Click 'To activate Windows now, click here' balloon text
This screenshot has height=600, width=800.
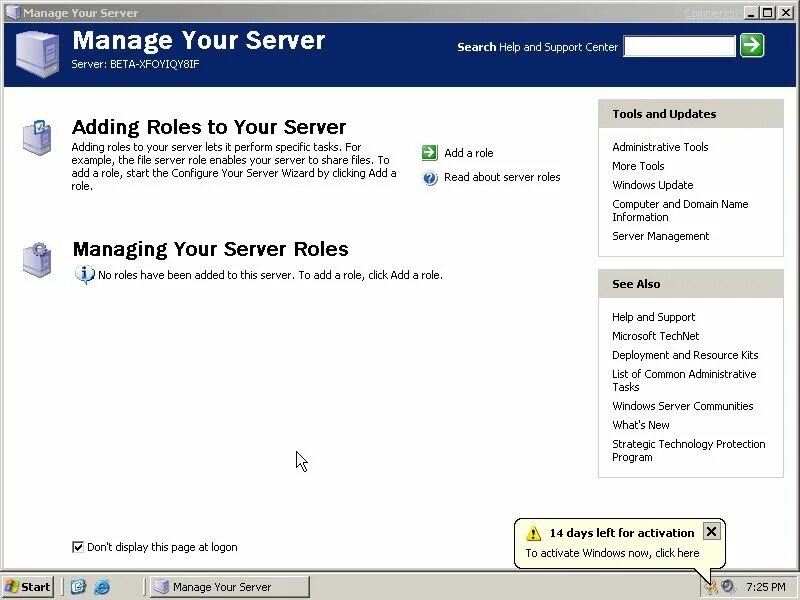[612, 553]
